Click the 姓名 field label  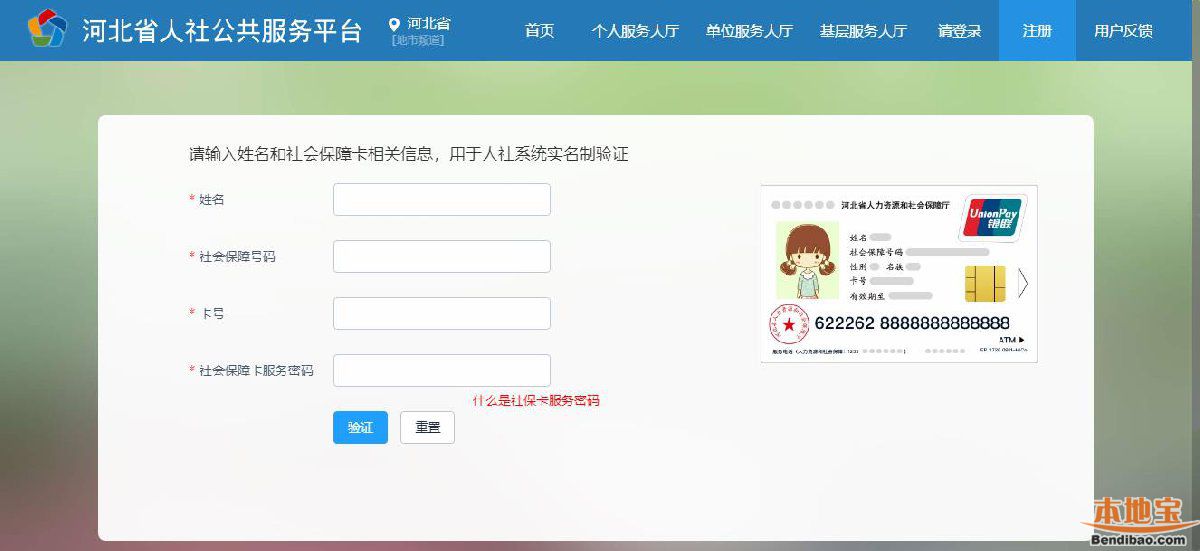tap(211, 200)
